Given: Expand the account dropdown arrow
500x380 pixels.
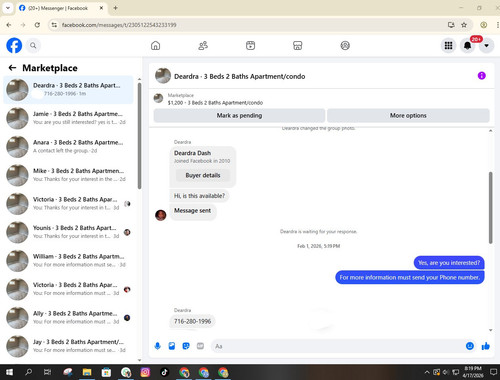Looking at the screenshot, I should 487,45.
